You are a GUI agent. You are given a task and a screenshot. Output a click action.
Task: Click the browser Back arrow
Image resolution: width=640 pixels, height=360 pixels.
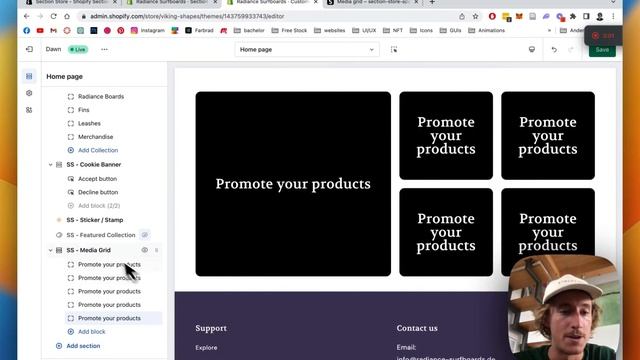27,16
